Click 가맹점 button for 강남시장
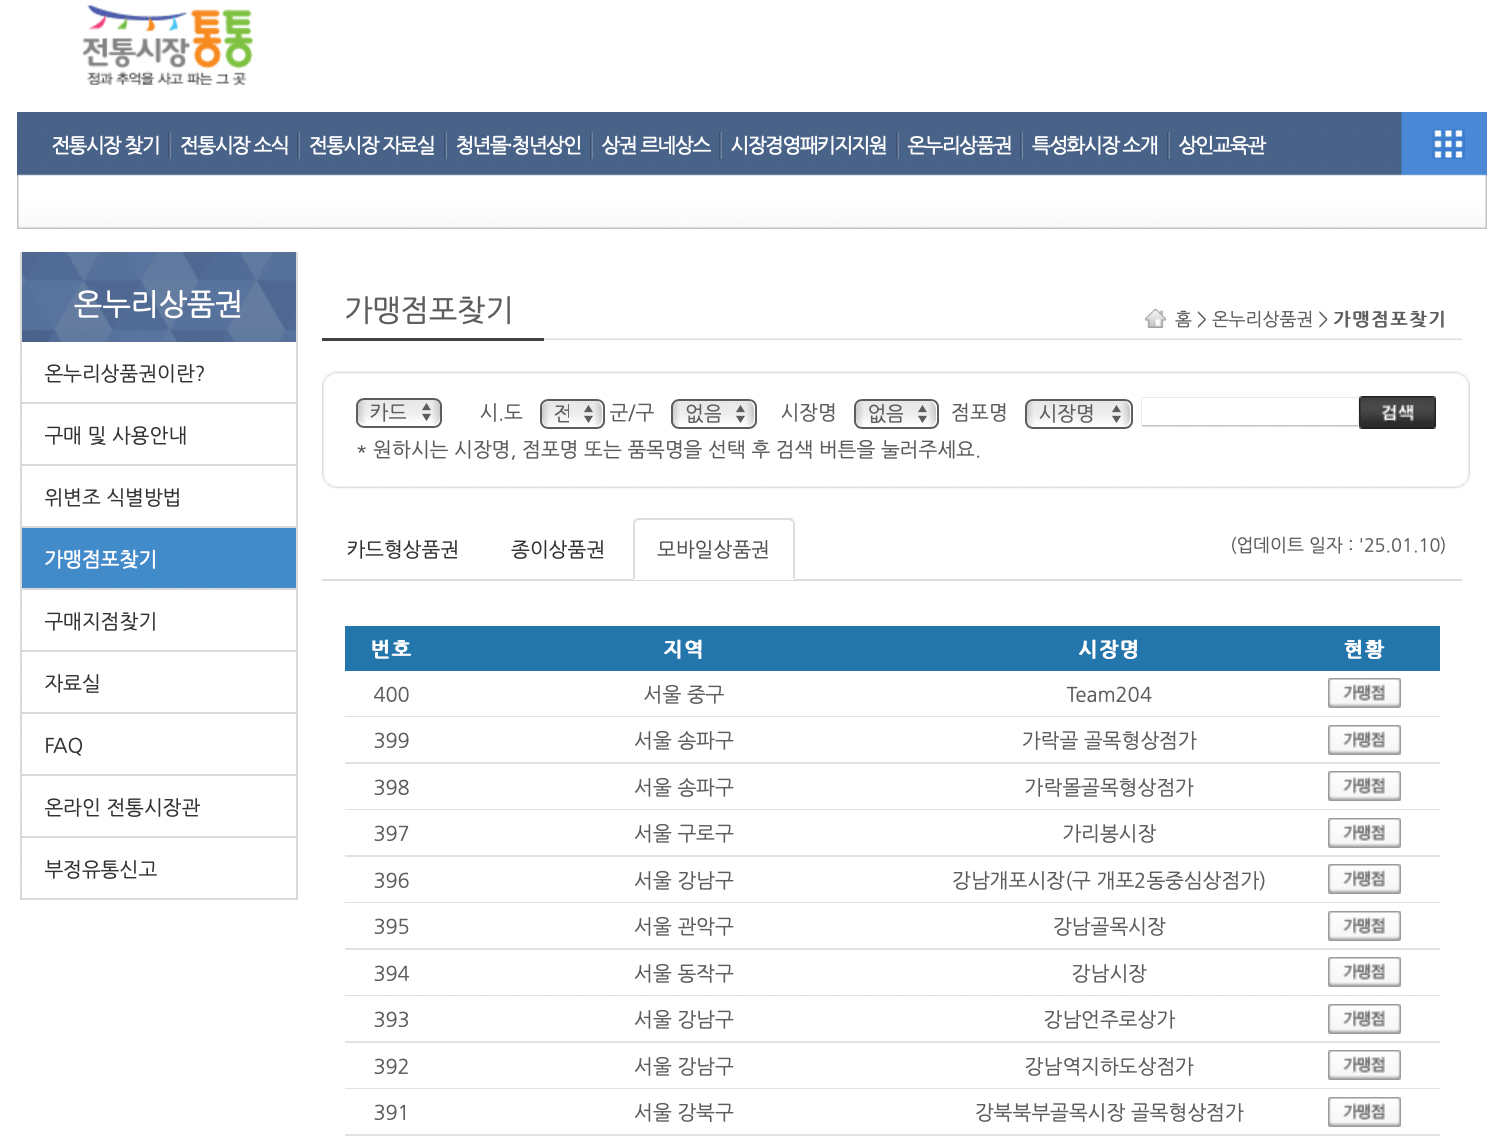 pyautogui.click(x=1364, y=972)
